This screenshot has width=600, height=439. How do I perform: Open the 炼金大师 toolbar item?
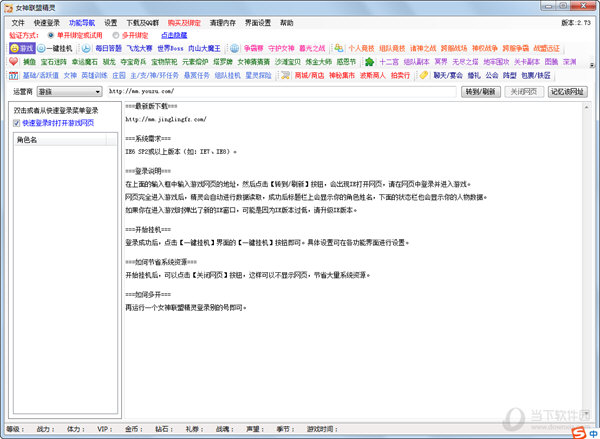tap(318, 62)
